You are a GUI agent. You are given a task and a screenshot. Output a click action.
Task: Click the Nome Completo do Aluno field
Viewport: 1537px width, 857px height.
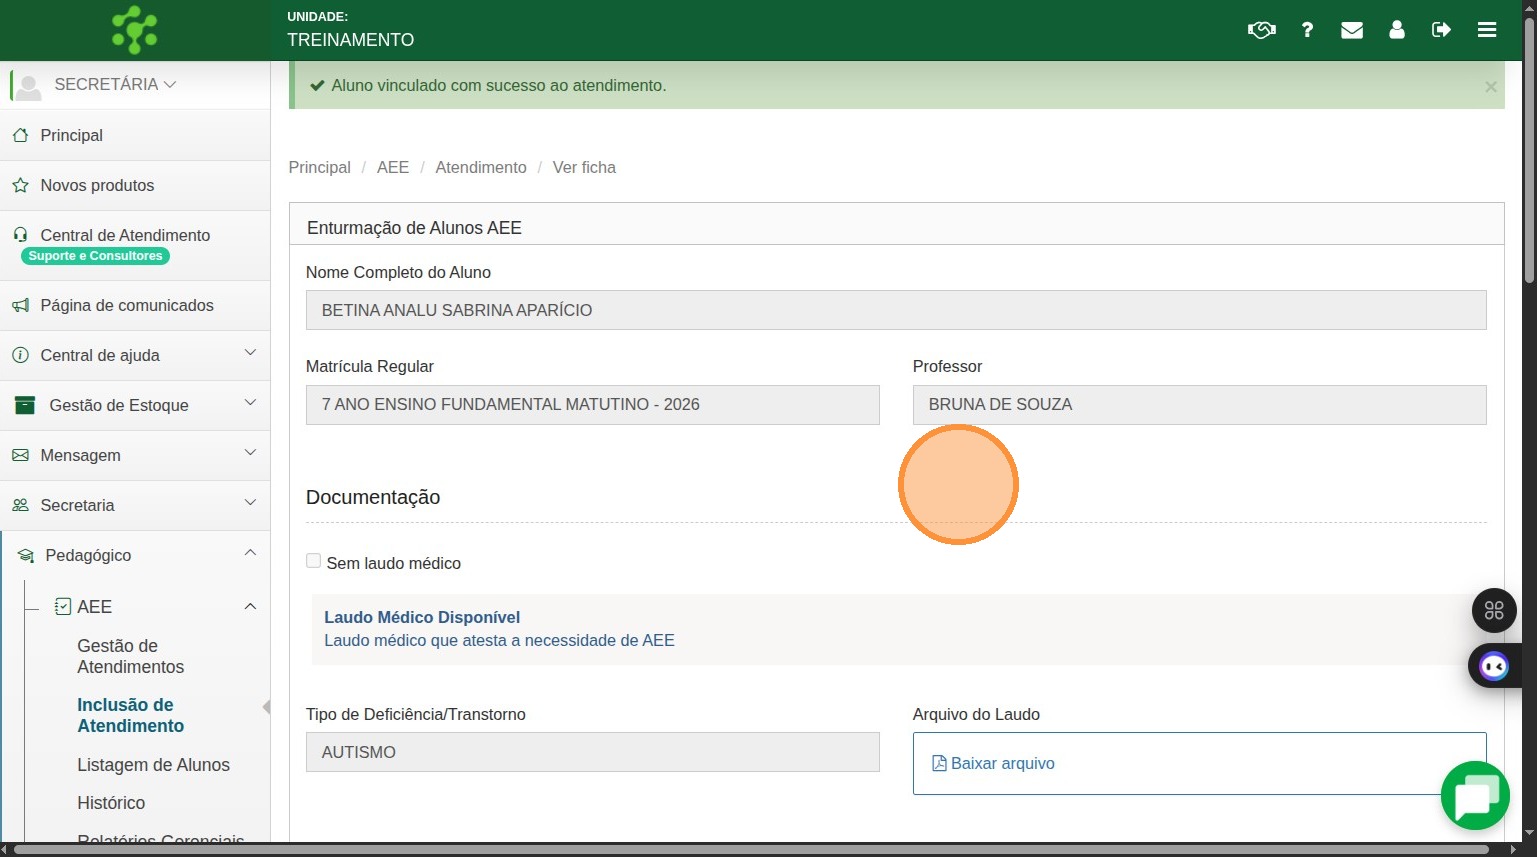tap(895, 310)
